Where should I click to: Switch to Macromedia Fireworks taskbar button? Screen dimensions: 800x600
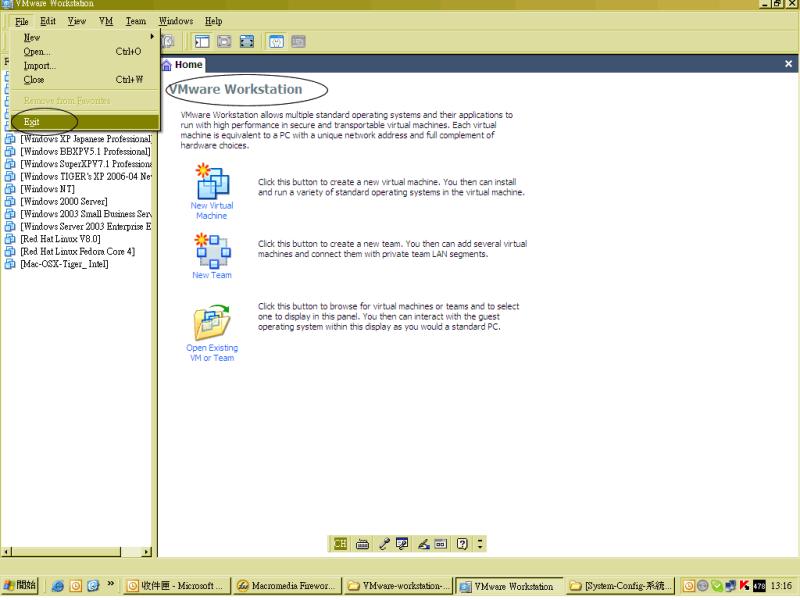click(286, 586)
